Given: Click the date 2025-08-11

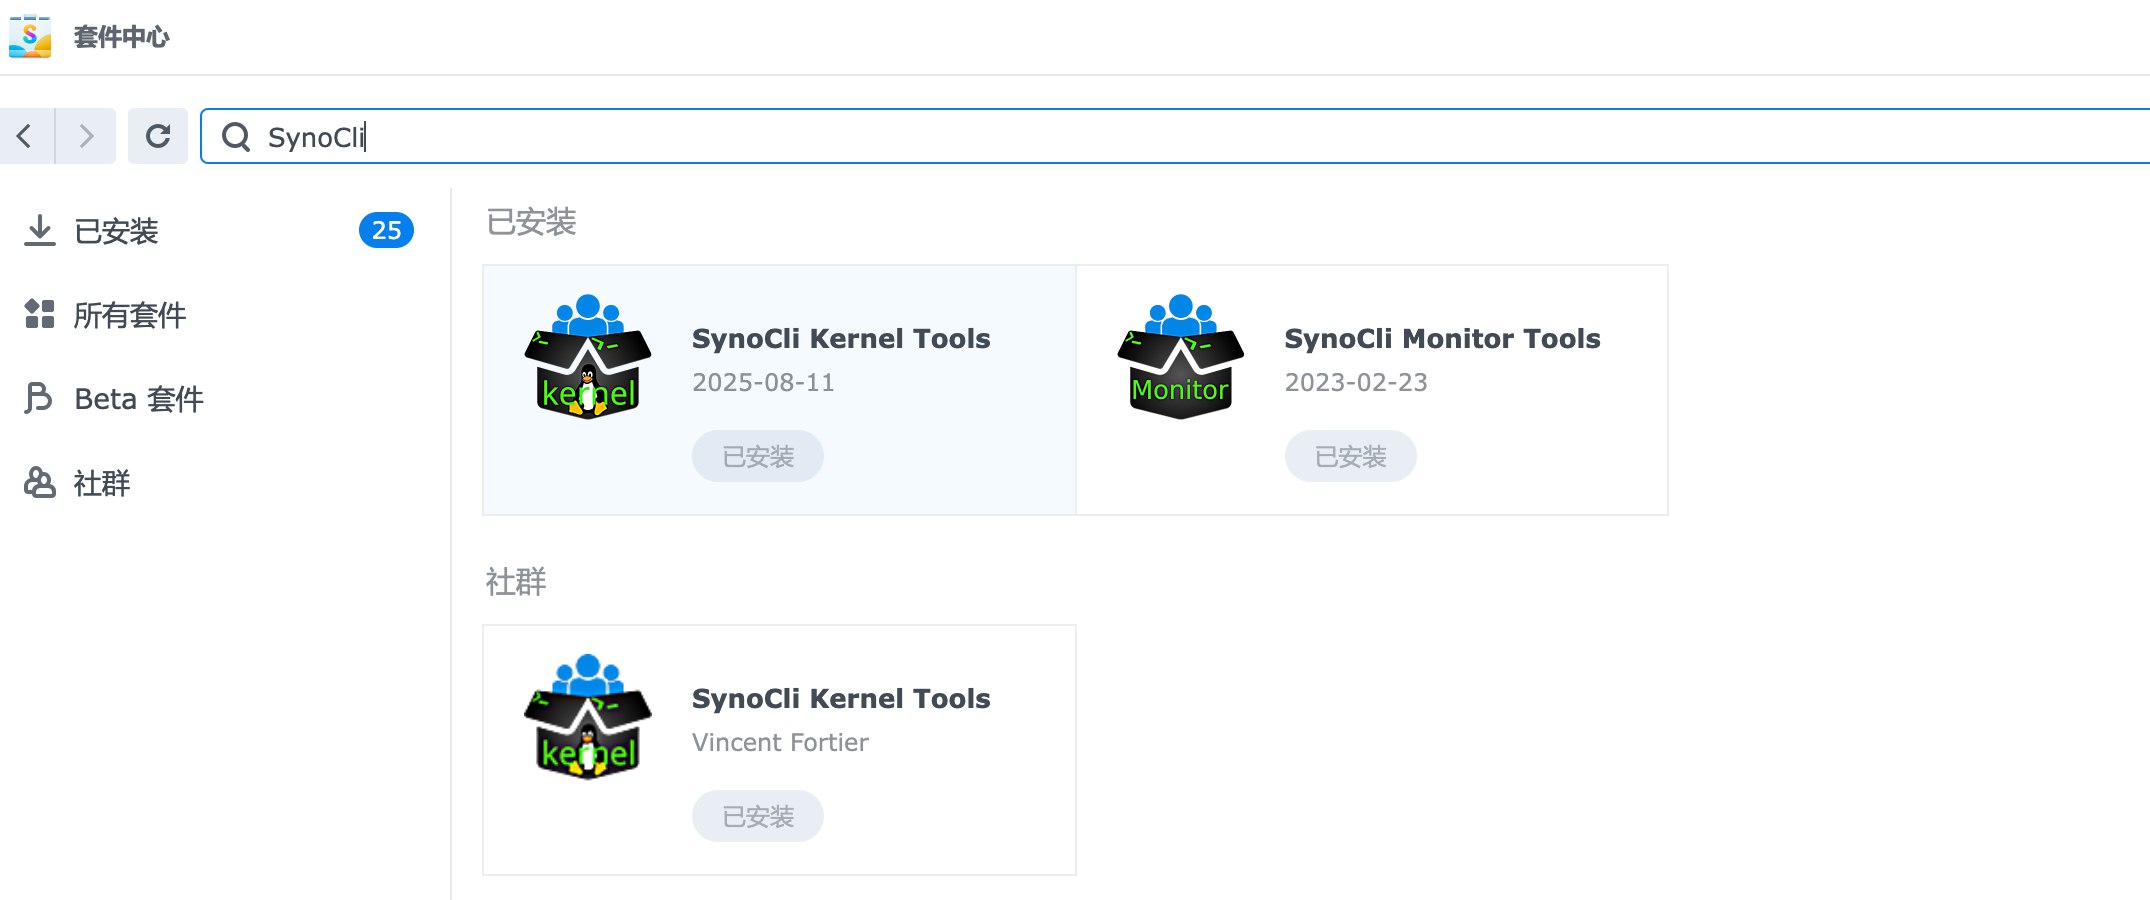Looking at the screenshot, I should (763, 383).
